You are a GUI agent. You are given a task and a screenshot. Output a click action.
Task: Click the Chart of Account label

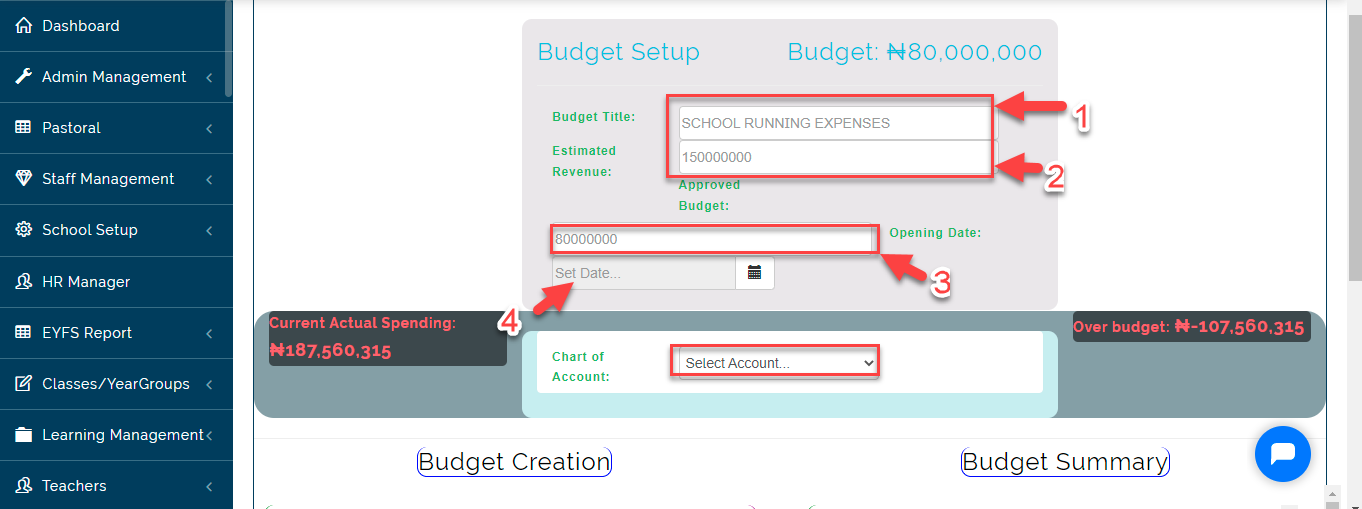coord(581,367)
